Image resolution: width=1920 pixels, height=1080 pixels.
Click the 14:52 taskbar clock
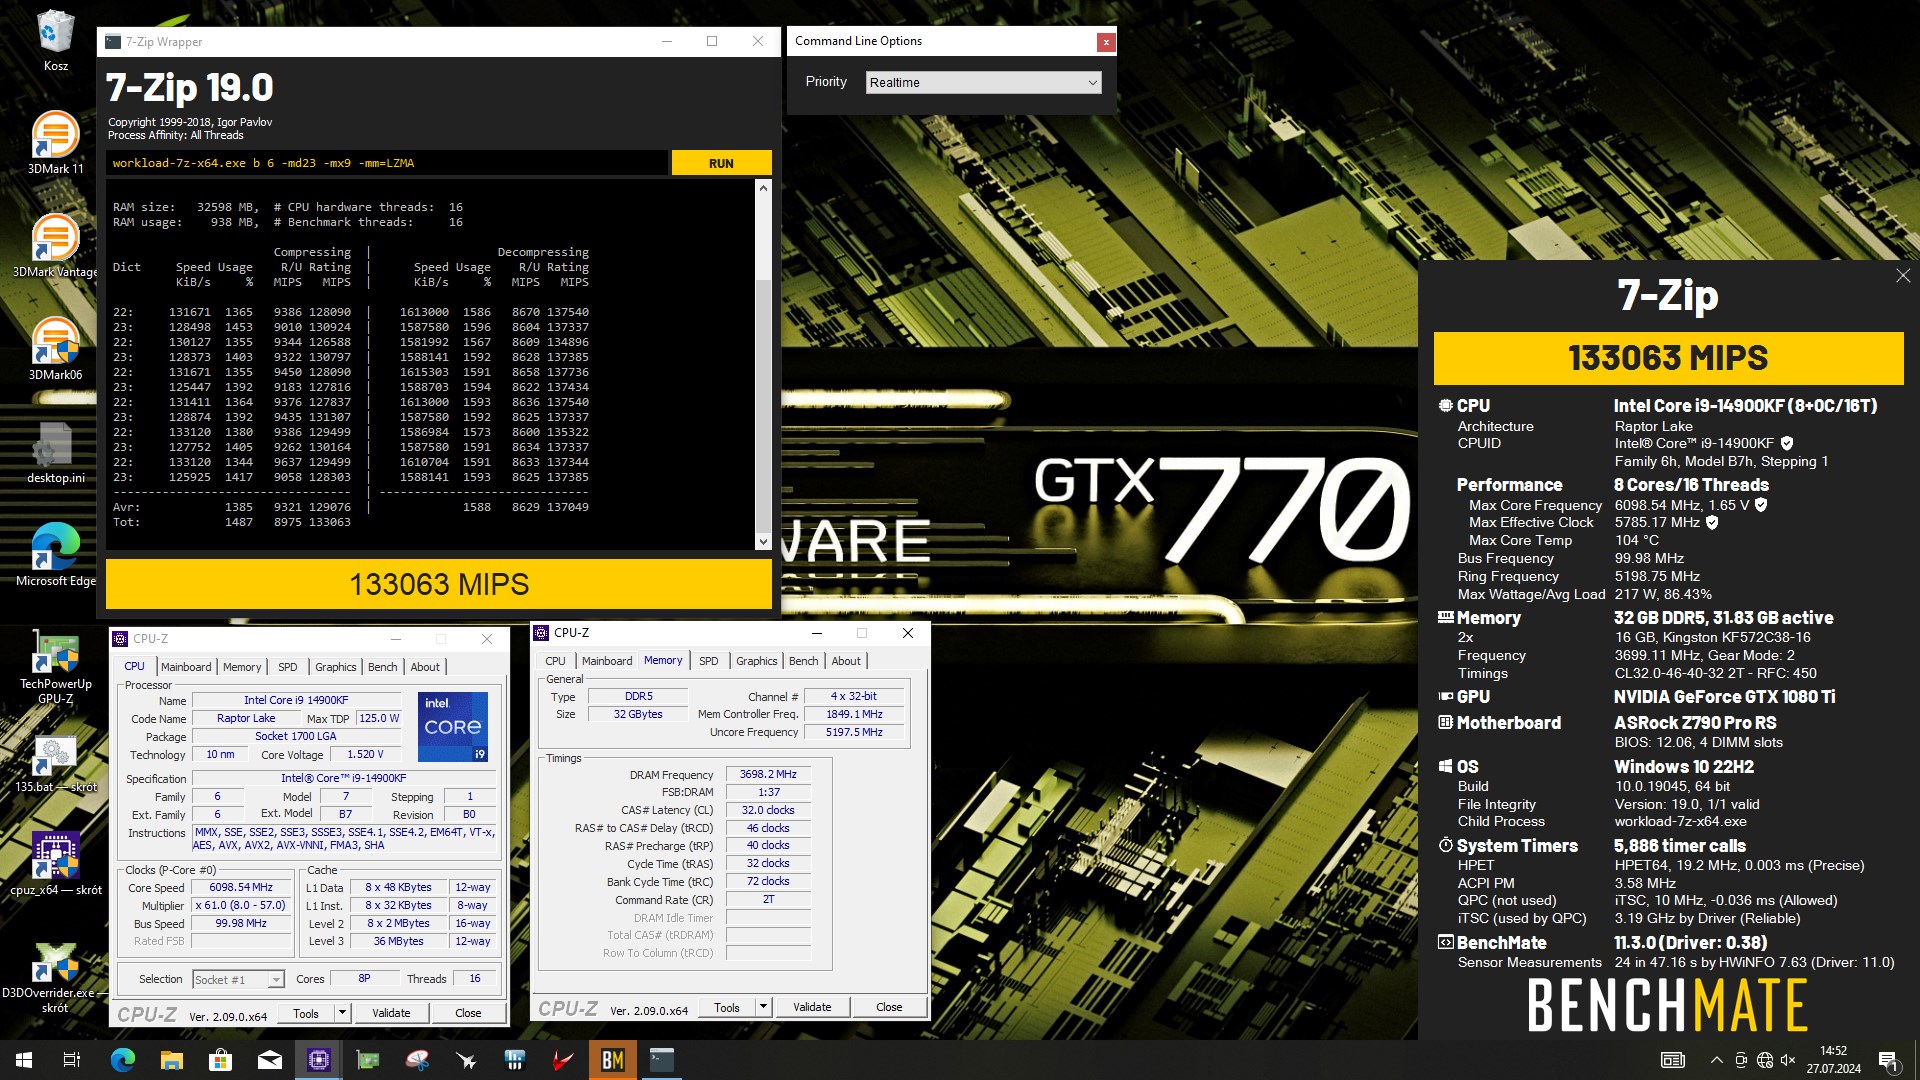tap(1834, 1060)
